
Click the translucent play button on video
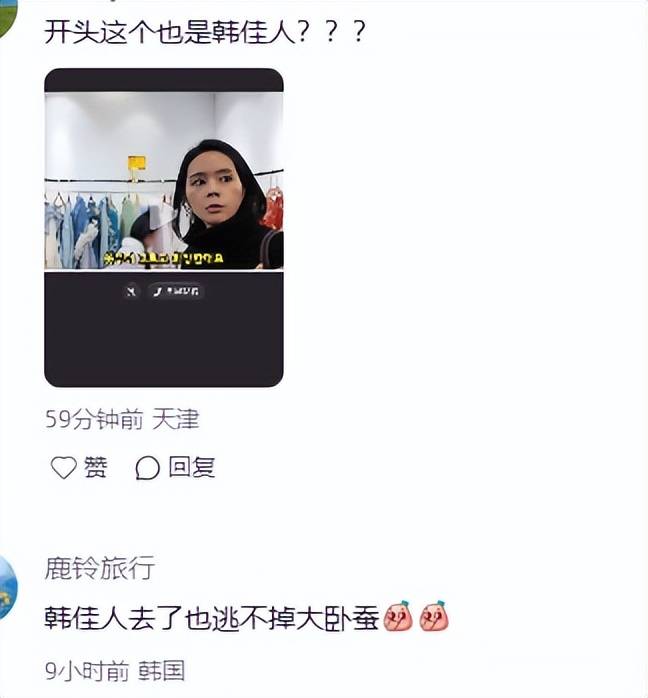pyautogui.click(x=163, y=219)
